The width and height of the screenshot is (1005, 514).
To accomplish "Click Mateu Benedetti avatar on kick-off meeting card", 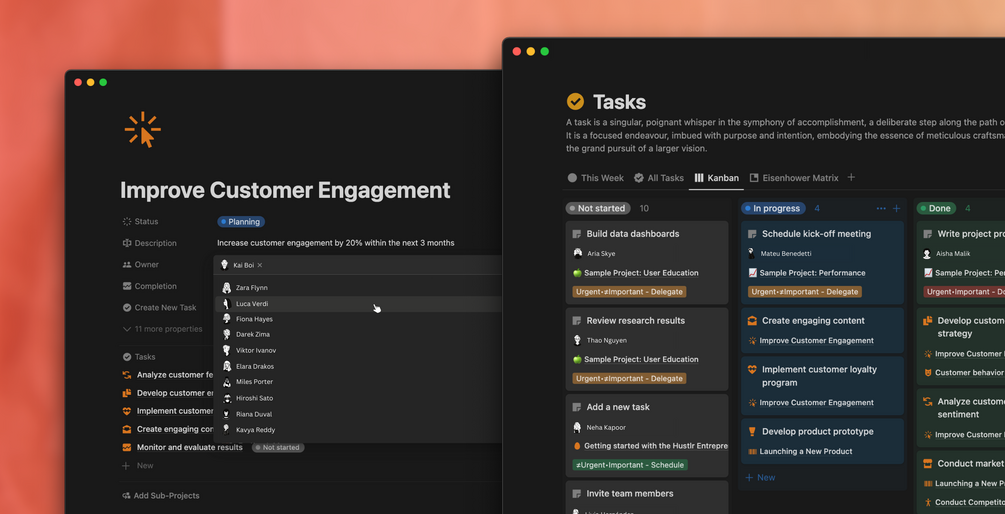I will 752,253.
